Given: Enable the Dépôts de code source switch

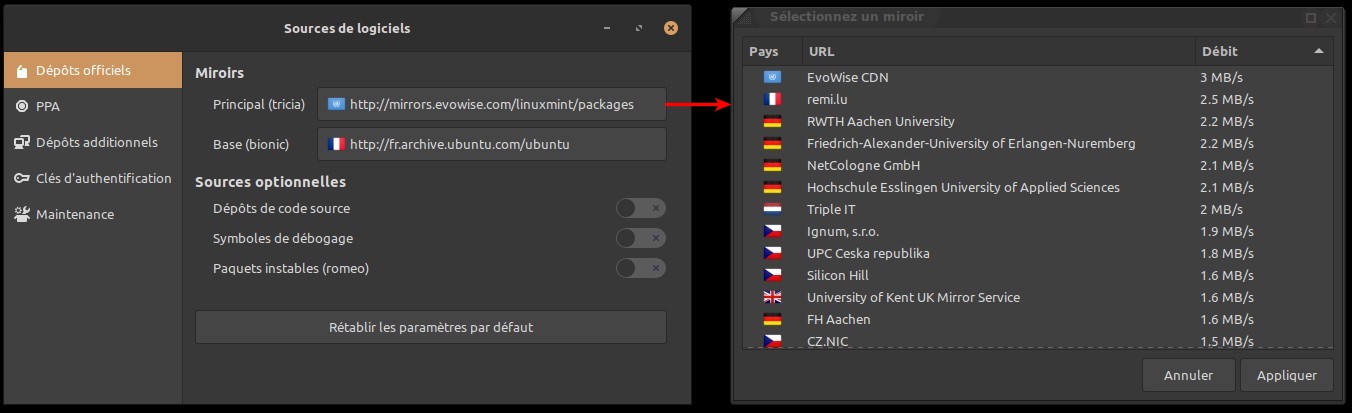Looking at the screenshot, I should (x=640, y=208).
